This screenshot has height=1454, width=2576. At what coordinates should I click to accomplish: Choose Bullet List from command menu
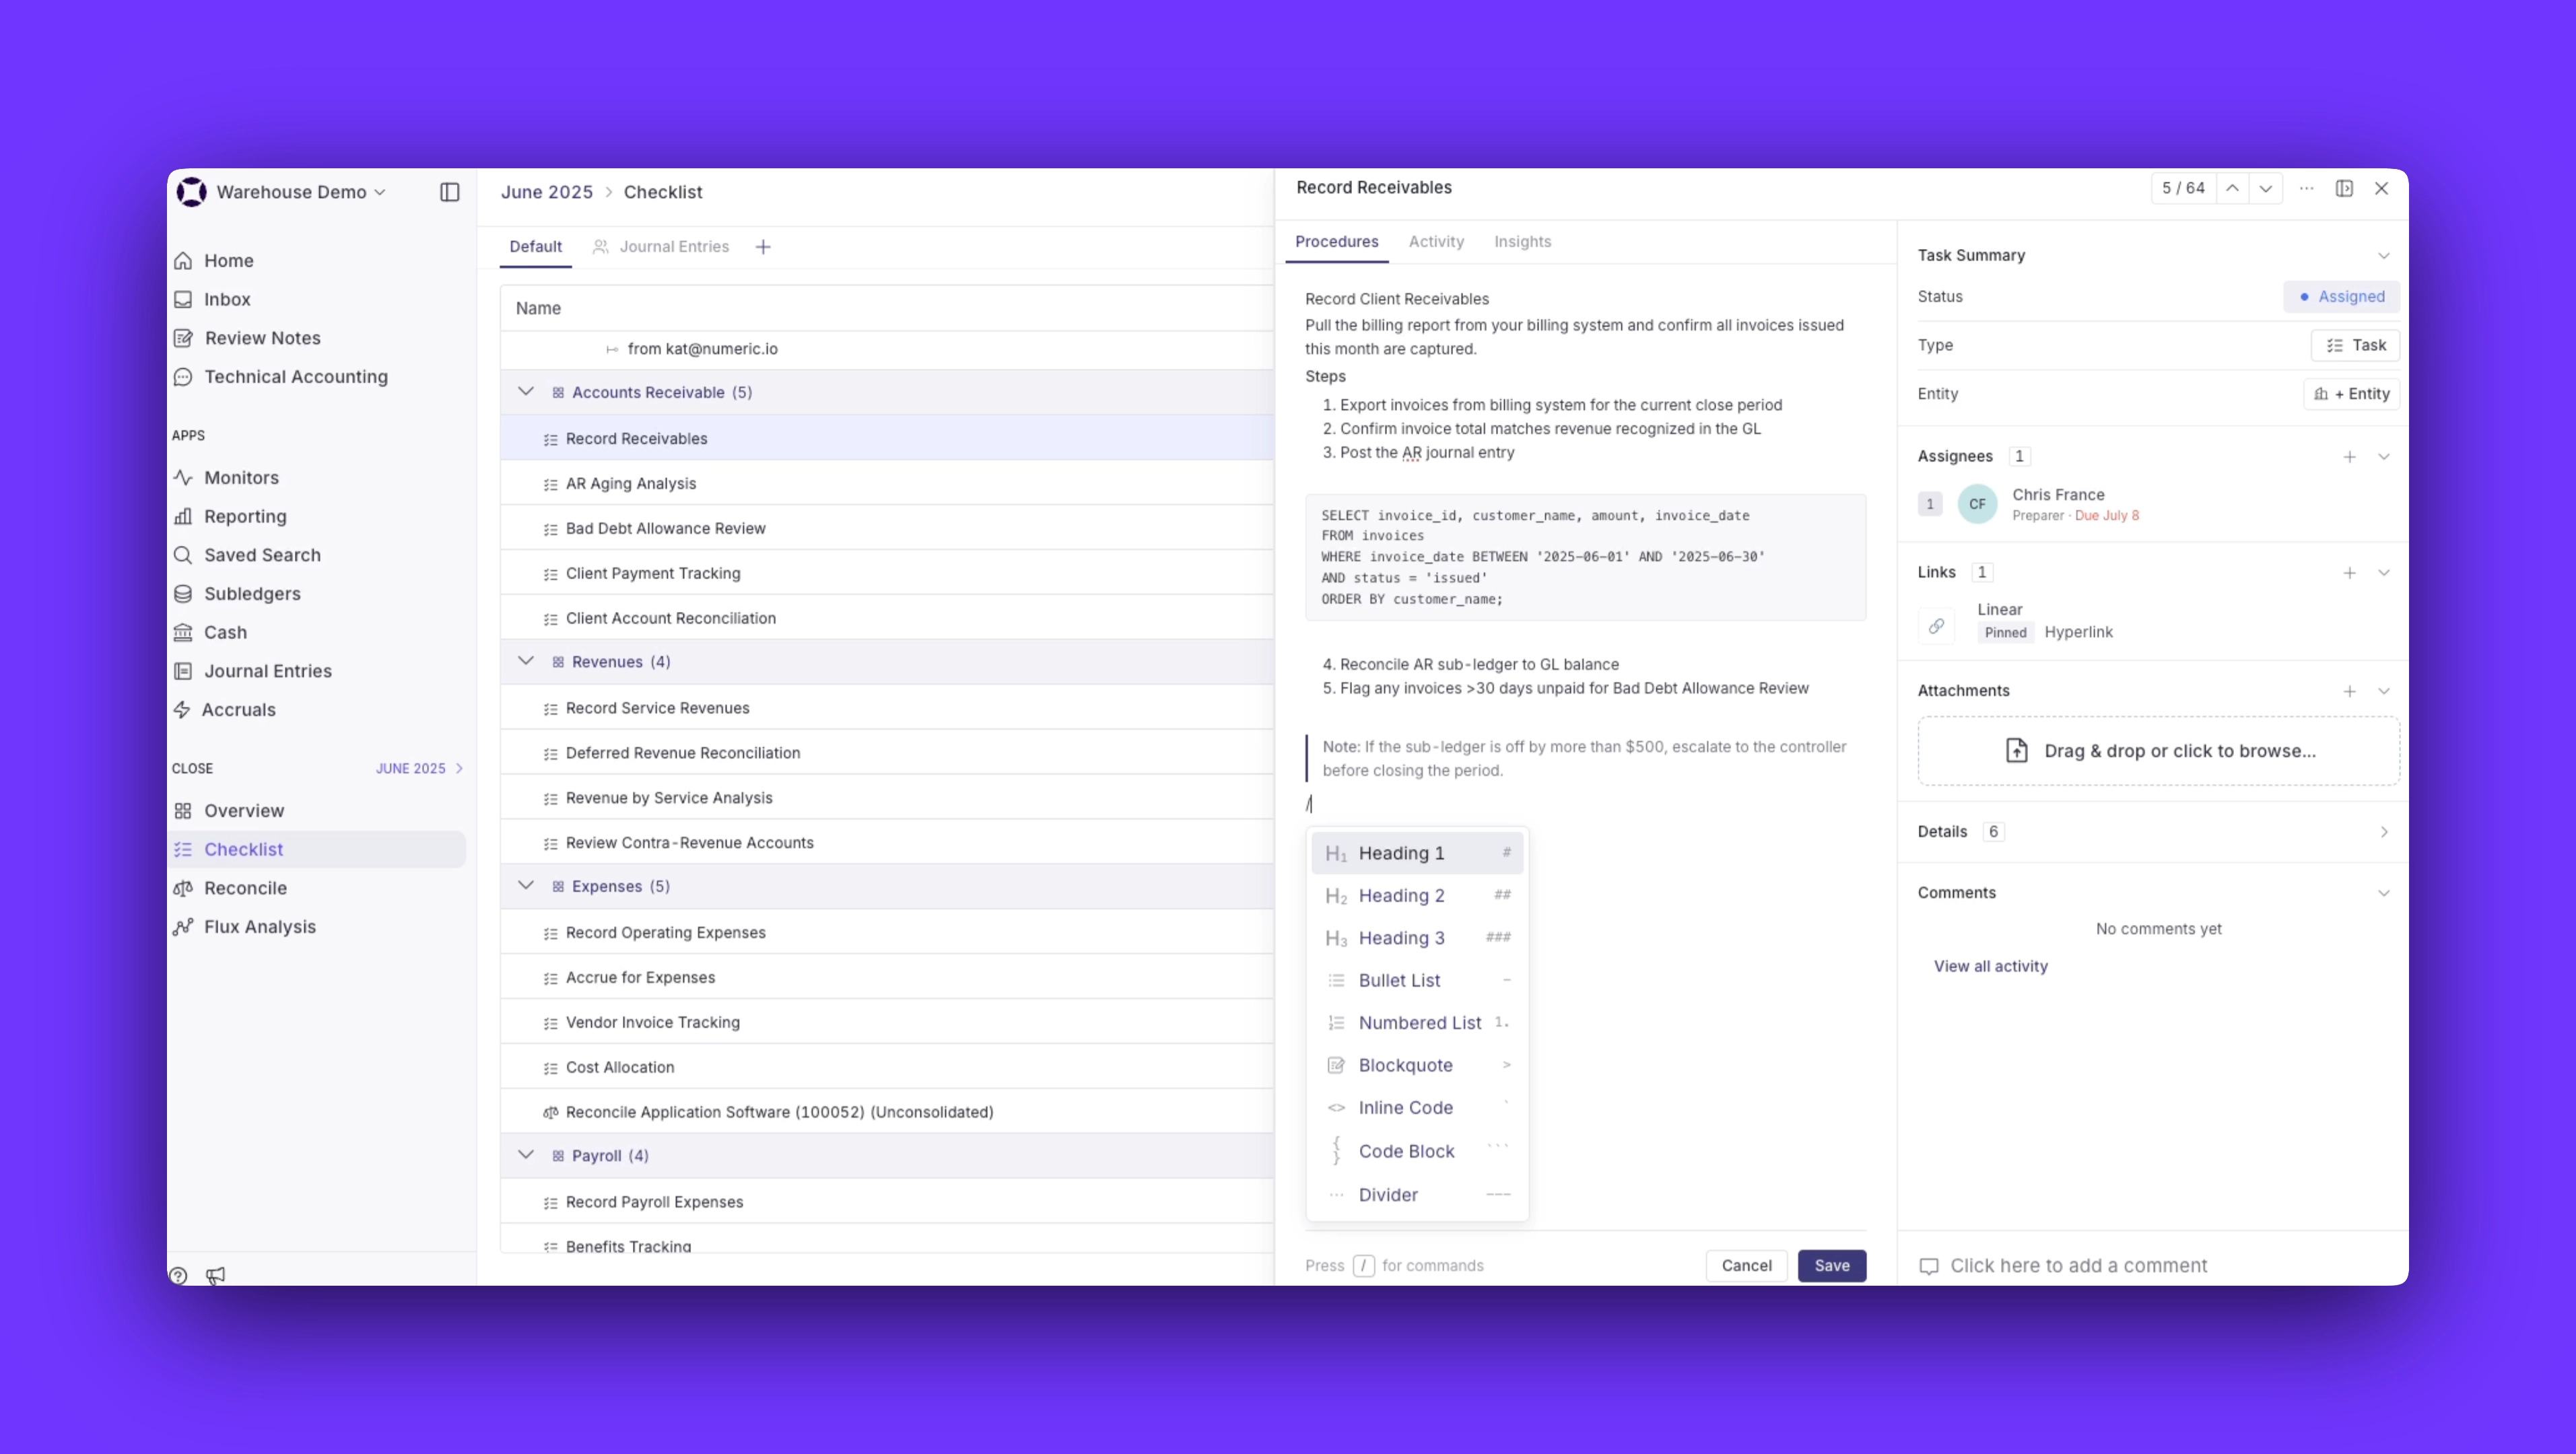(x=1417, y=981)
